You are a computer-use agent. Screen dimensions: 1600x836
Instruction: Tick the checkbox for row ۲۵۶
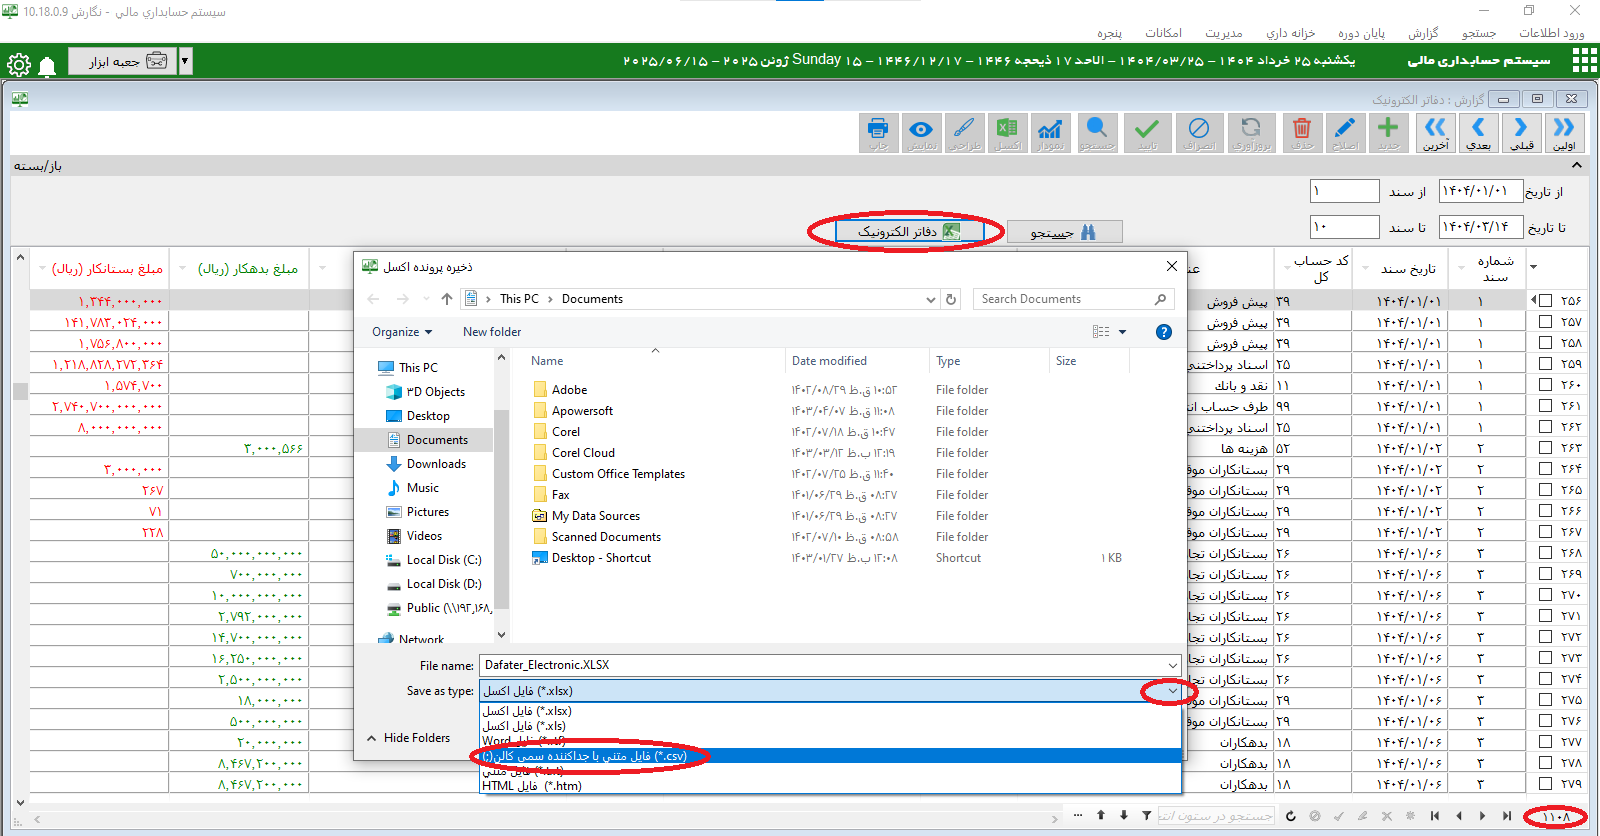[1546, 301]
